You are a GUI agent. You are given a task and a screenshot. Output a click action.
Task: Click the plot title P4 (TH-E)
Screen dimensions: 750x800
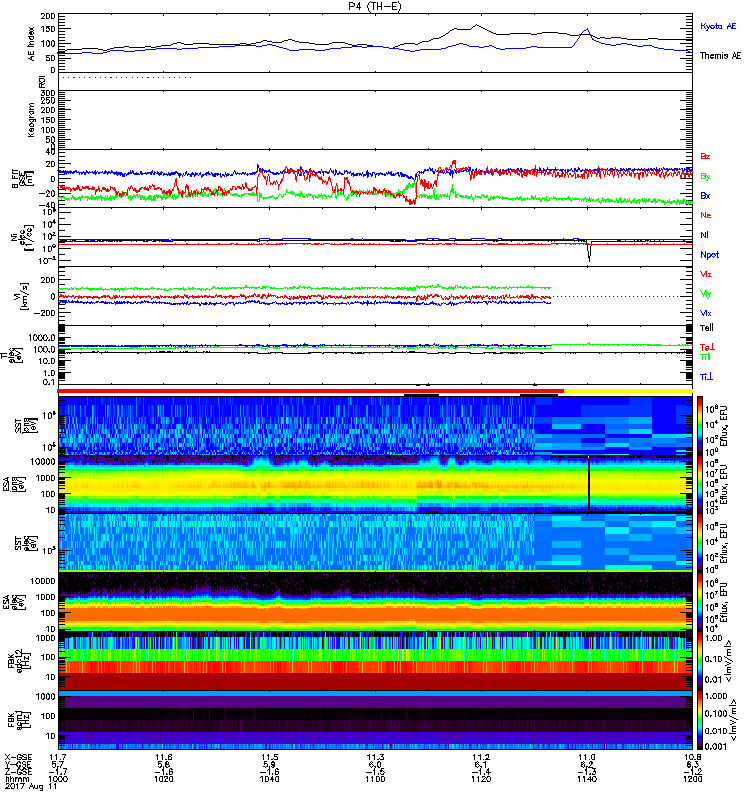pyautogui.click(x=374, y=6)
